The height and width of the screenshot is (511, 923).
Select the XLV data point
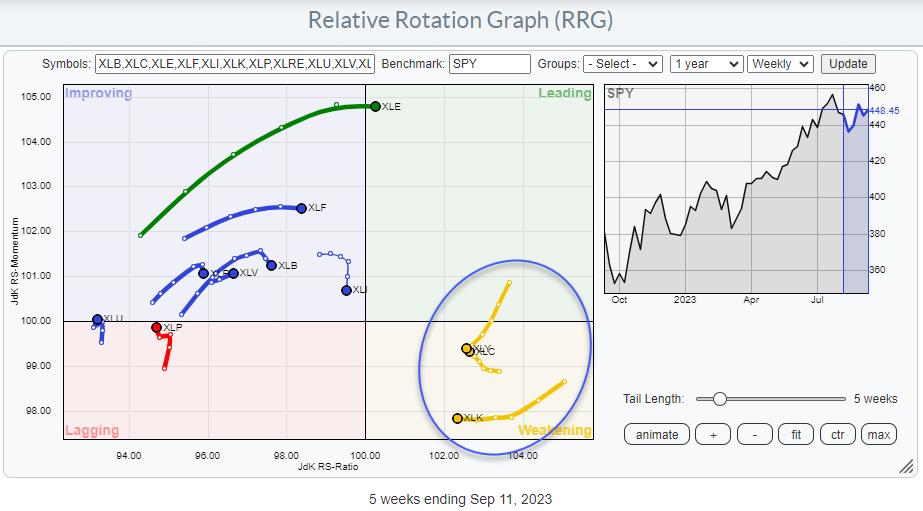click(233, 273)
